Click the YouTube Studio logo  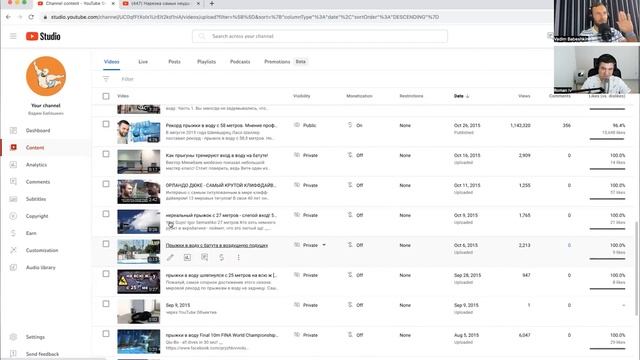click(43, 36)
